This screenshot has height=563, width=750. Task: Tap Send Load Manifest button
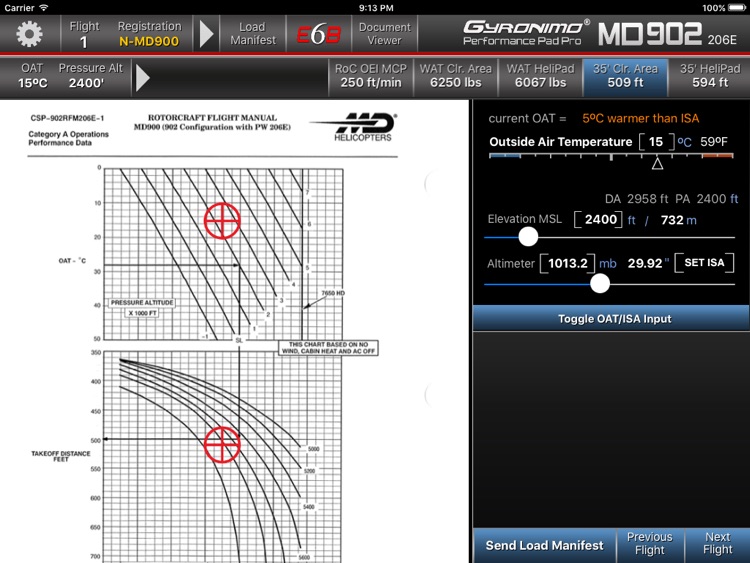[x=544, y=545]
